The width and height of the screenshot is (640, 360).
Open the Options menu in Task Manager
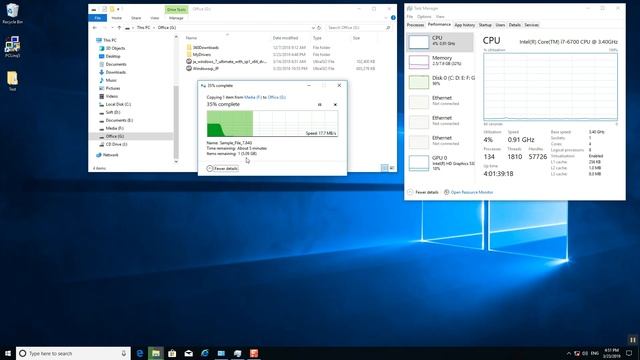(424, 17)
